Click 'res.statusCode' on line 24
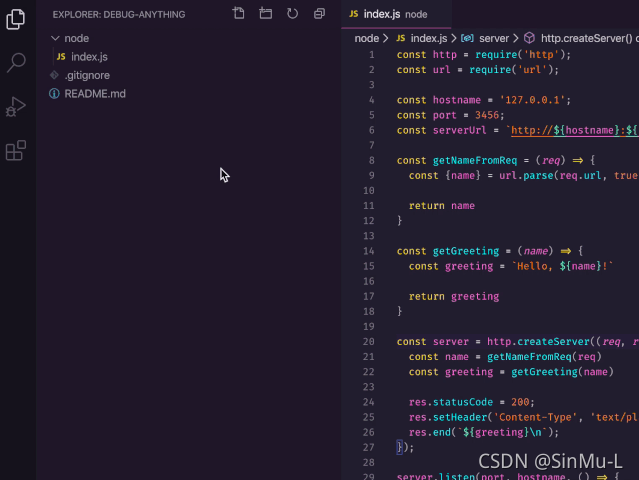The height and width of the screenshot is (480, 639). pos(451,402)
